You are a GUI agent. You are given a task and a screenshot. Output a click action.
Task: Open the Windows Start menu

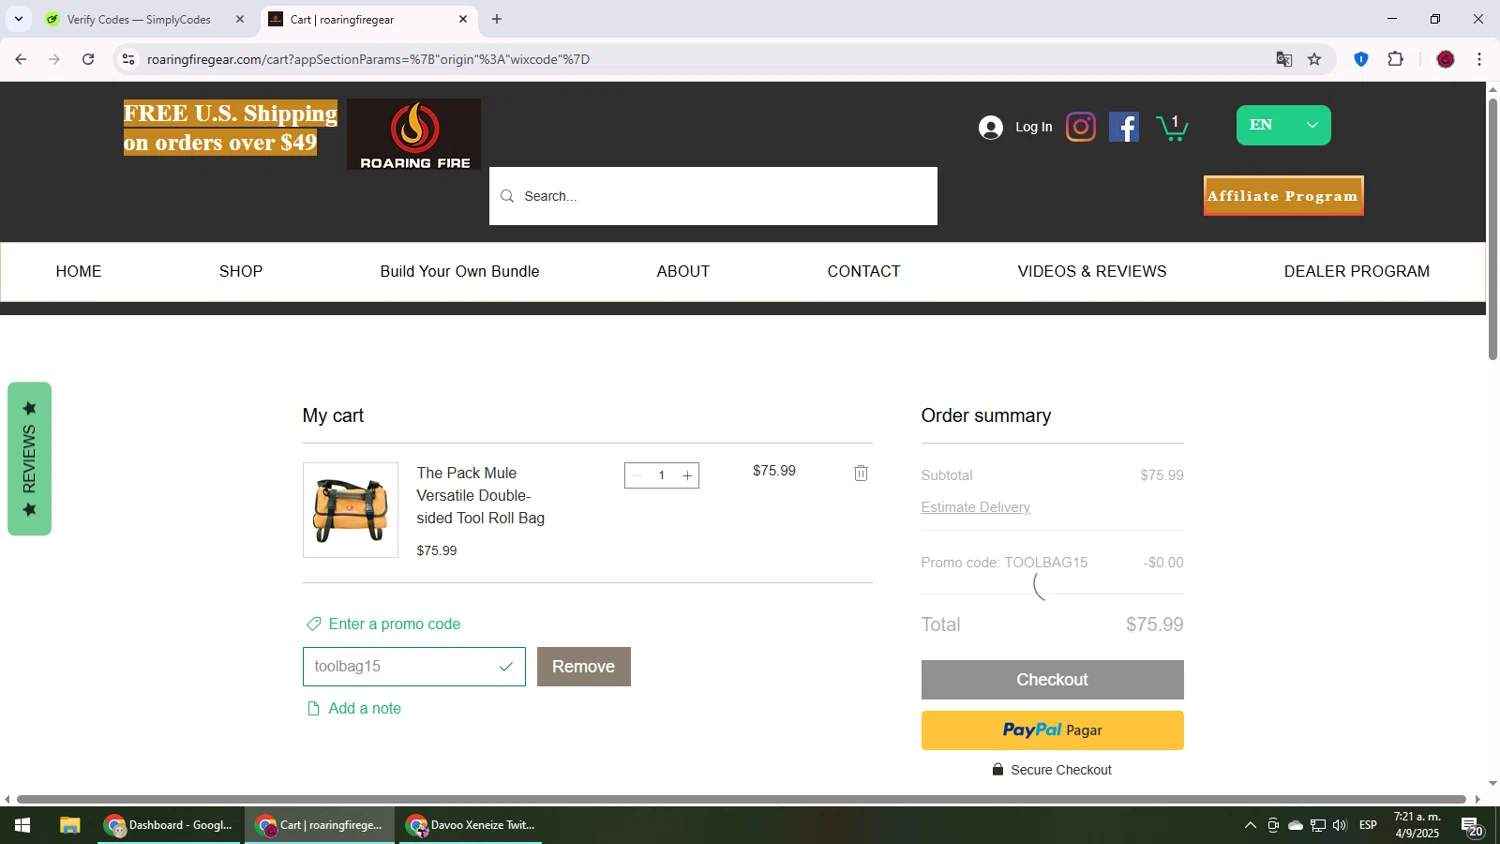pos(22,825)
